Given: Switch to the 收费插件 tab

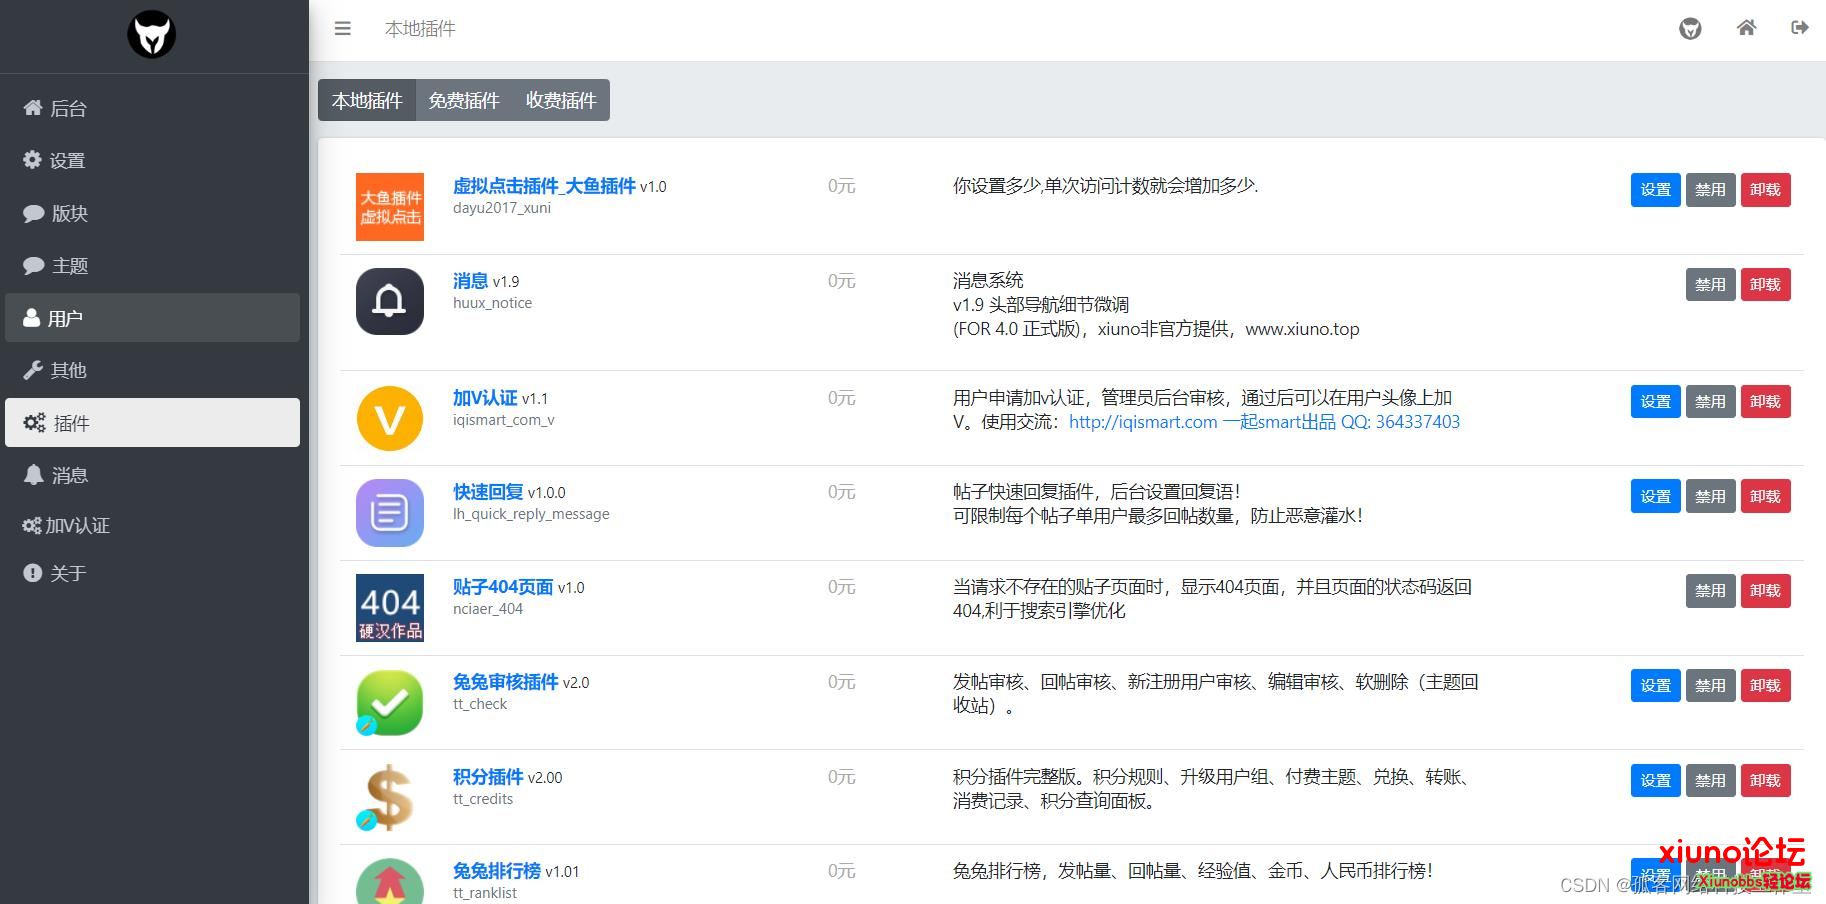Looking at the screenshot, I should (561, 101).
